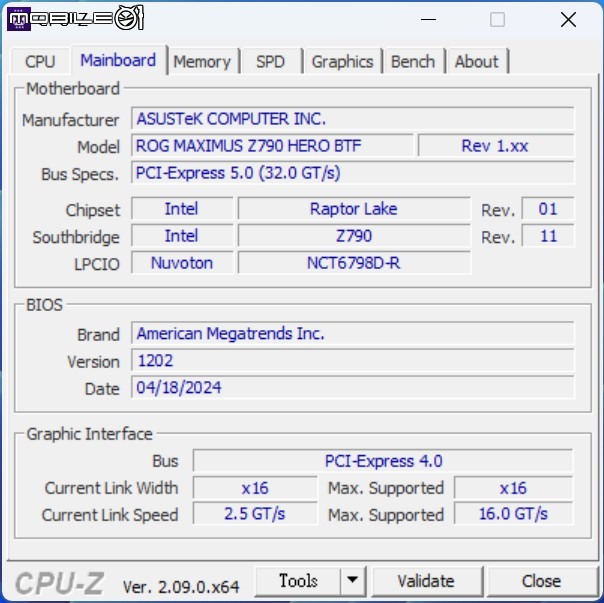
Task: Select the ASUSTeK COMPUTER INC. manufacturer field
Action: click(352, 119)
